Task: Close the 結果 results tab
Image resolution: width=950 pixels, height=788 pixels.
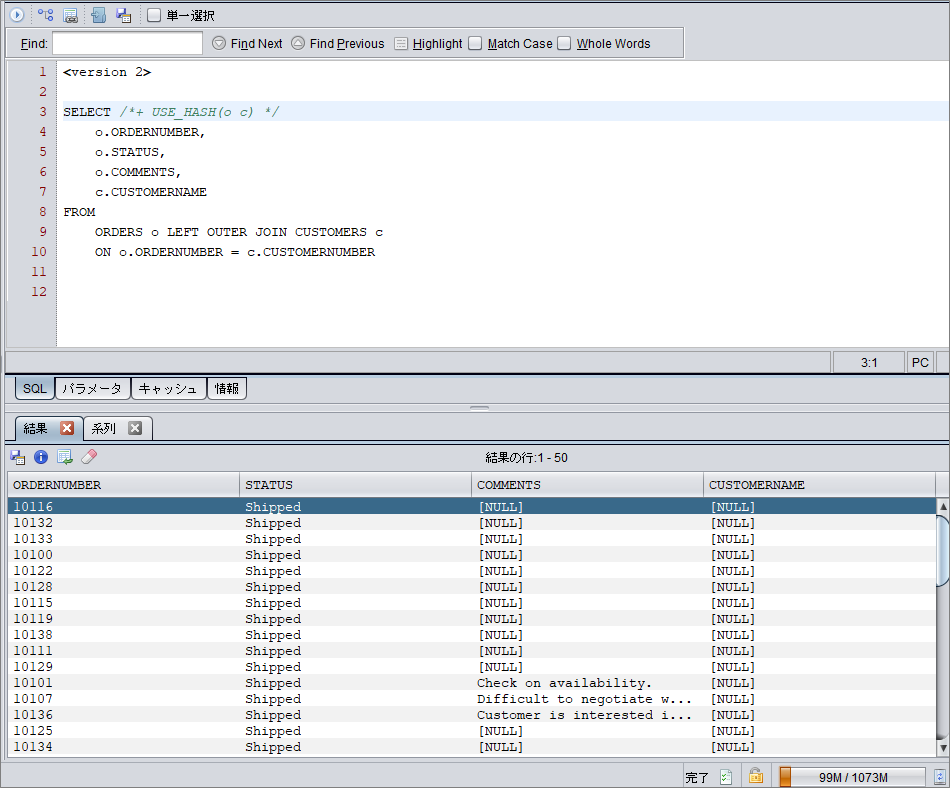Action: coord(67,428)
